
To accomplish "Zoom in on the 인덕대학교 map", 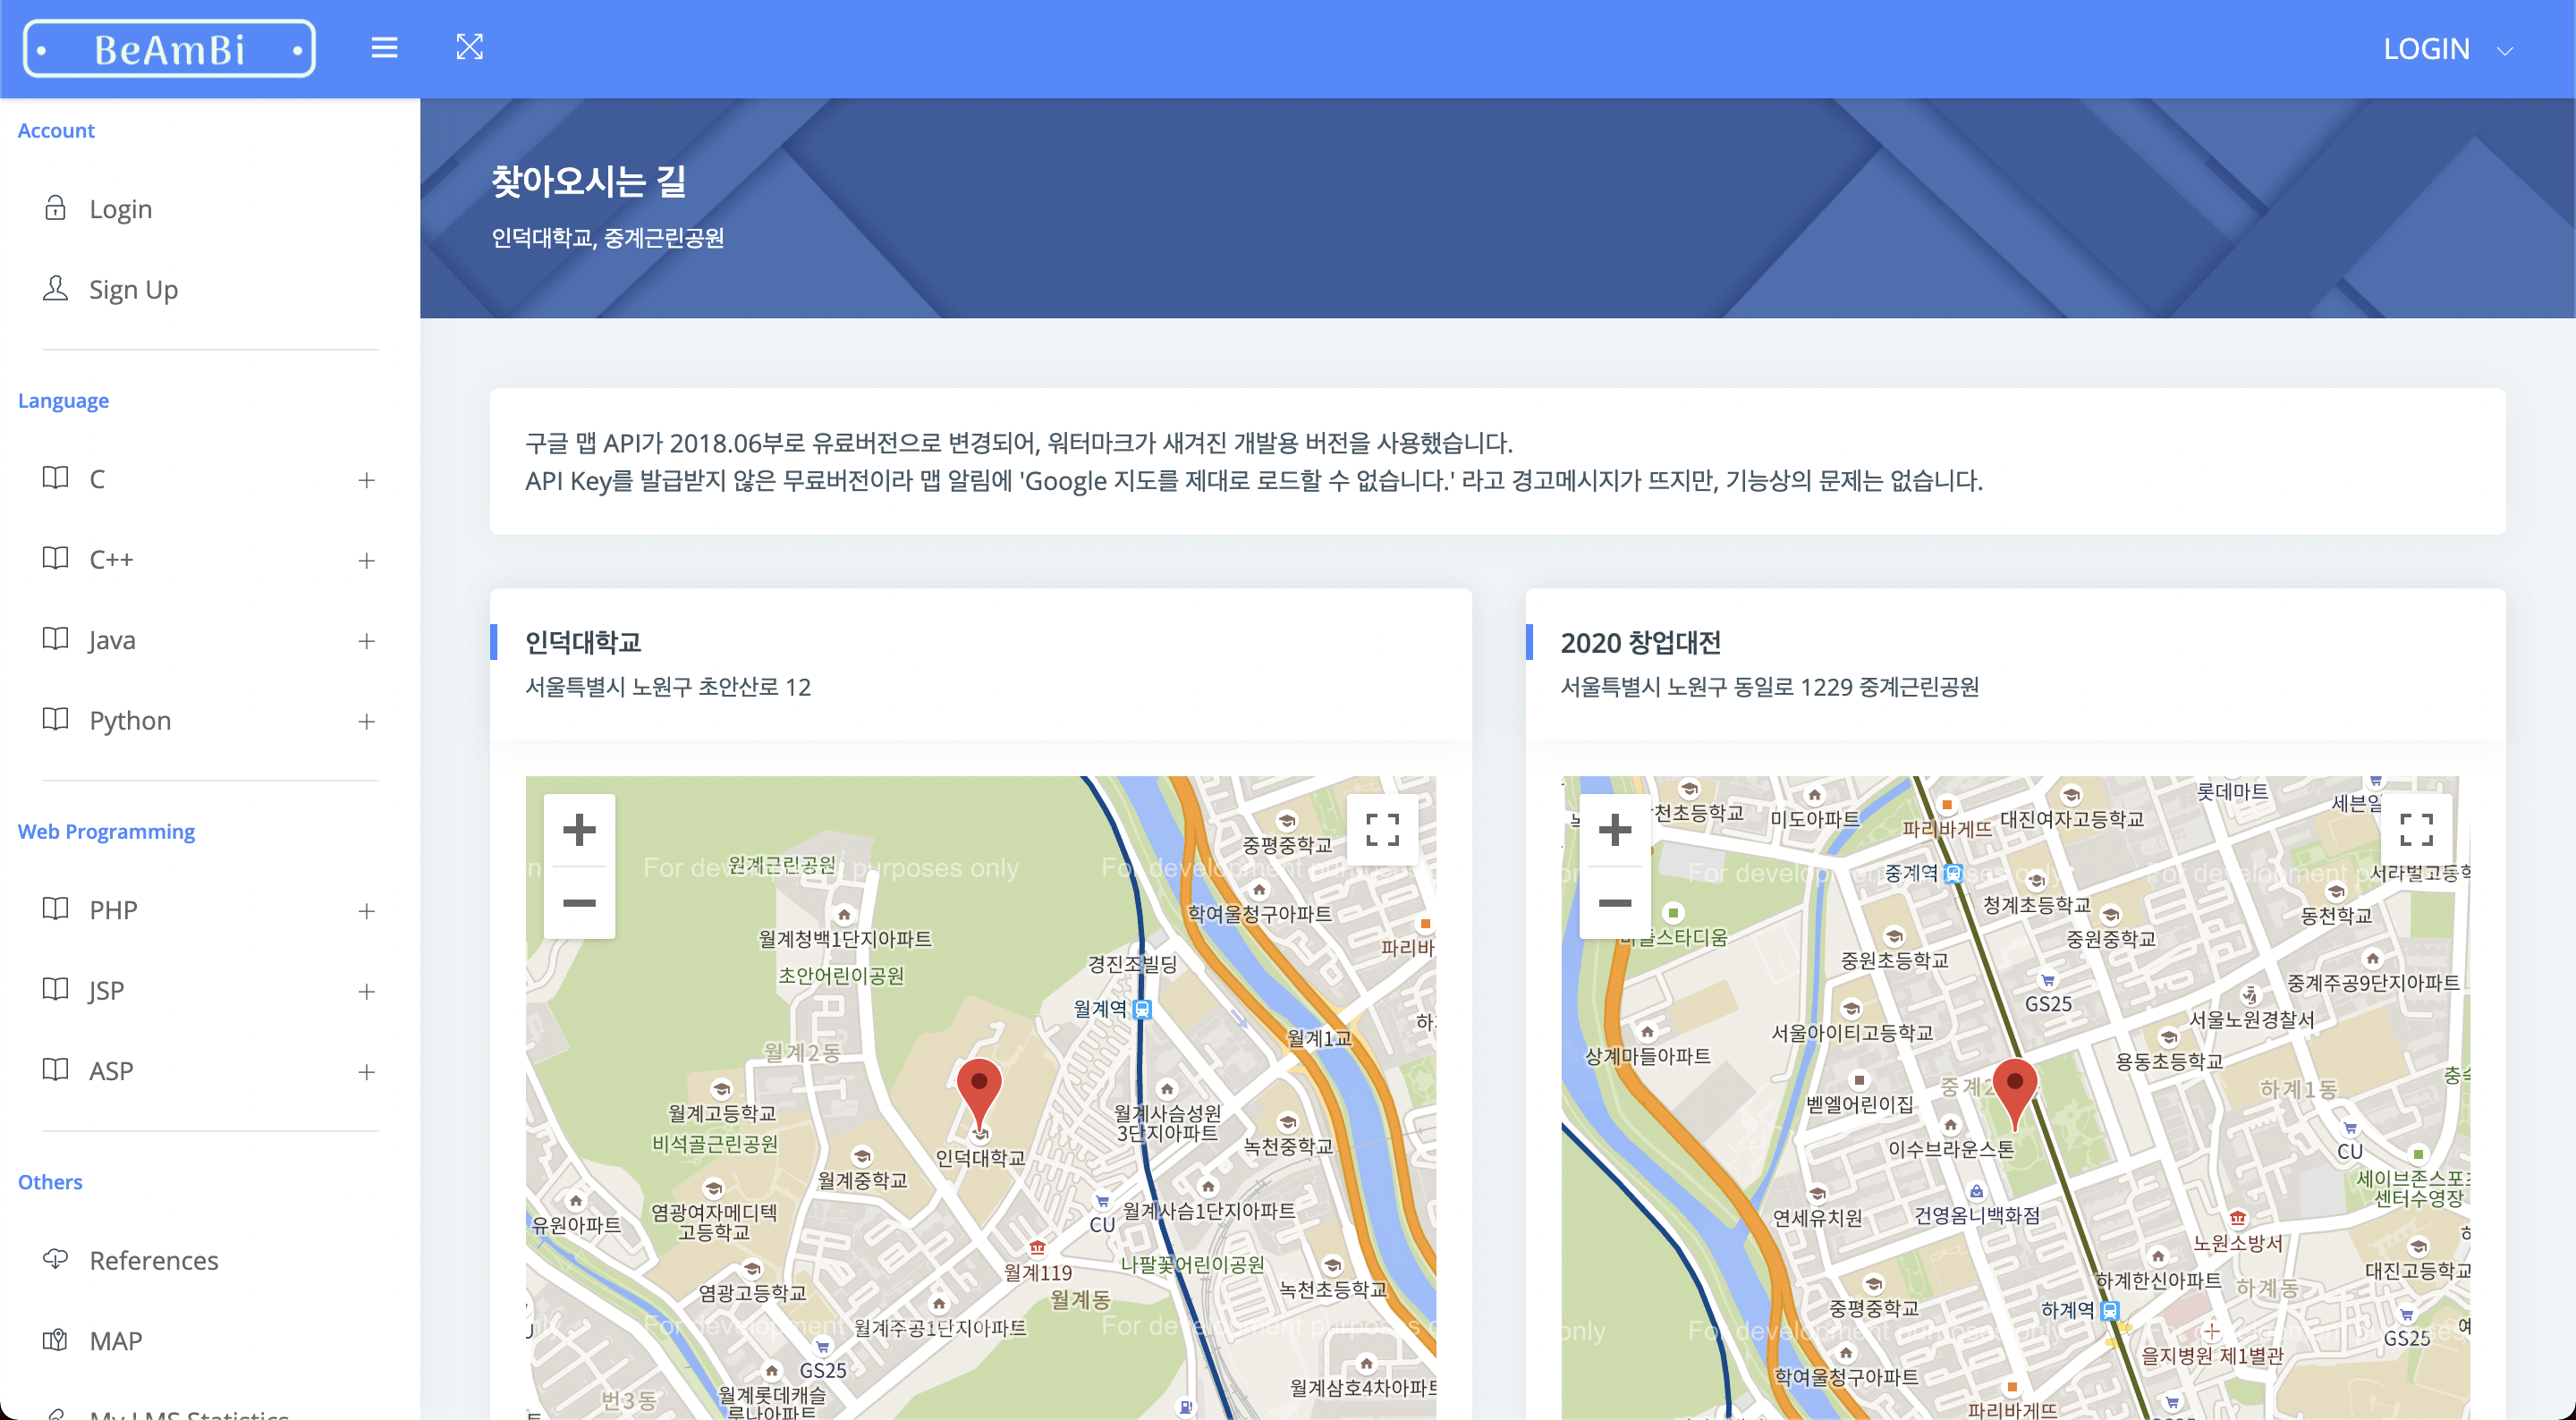I will coord(579,830).
